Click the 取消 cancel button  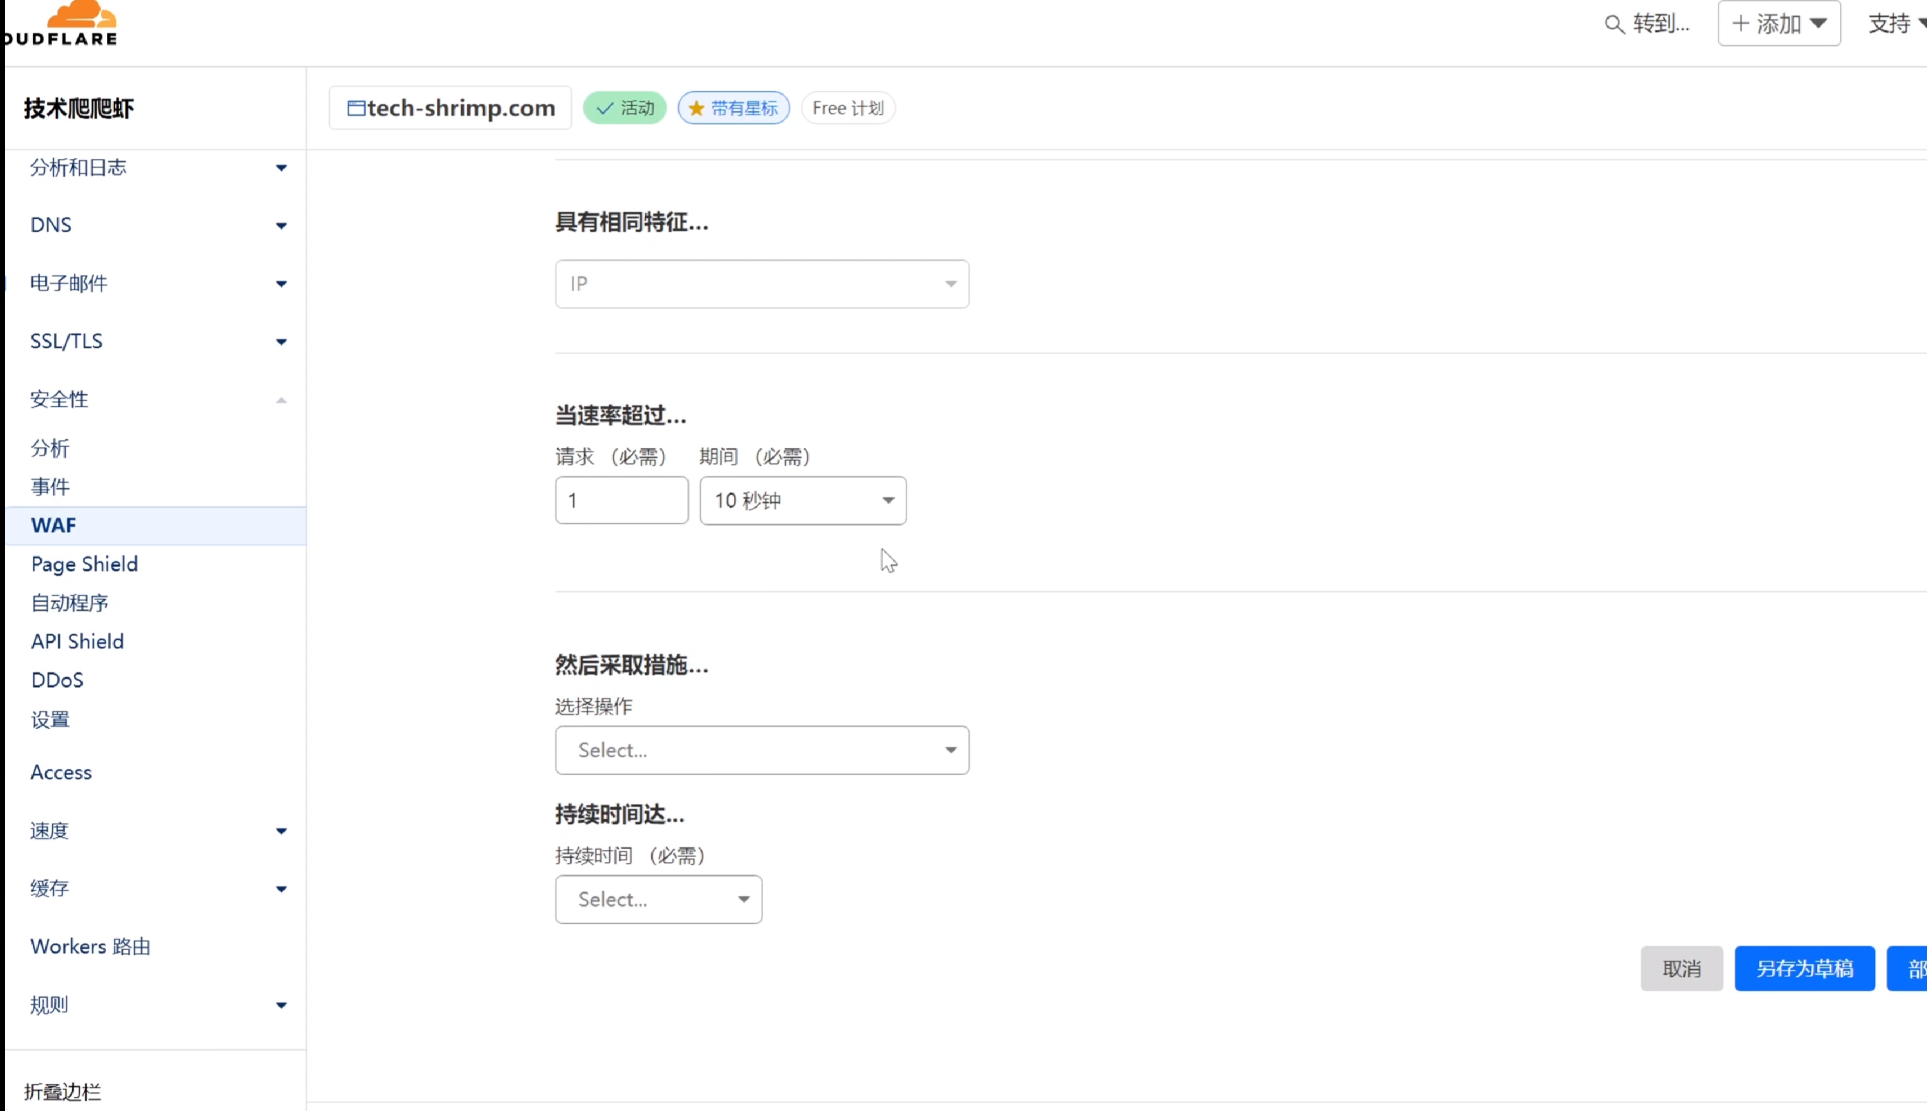(x=1681, y=968)
